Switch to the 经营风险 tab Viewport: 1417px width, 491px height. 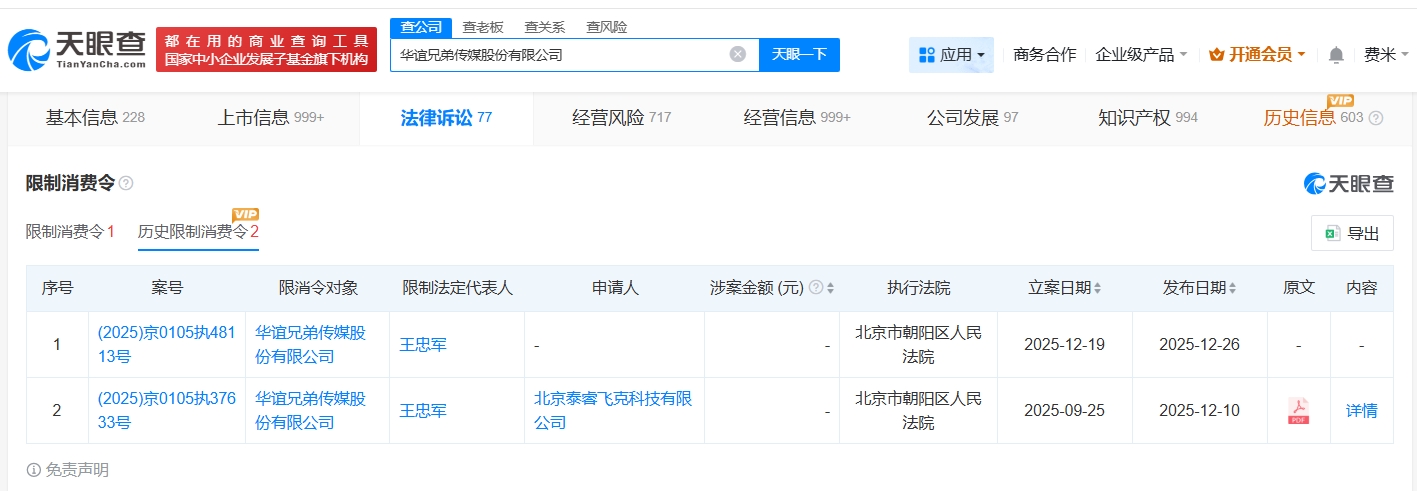[620, 118]
